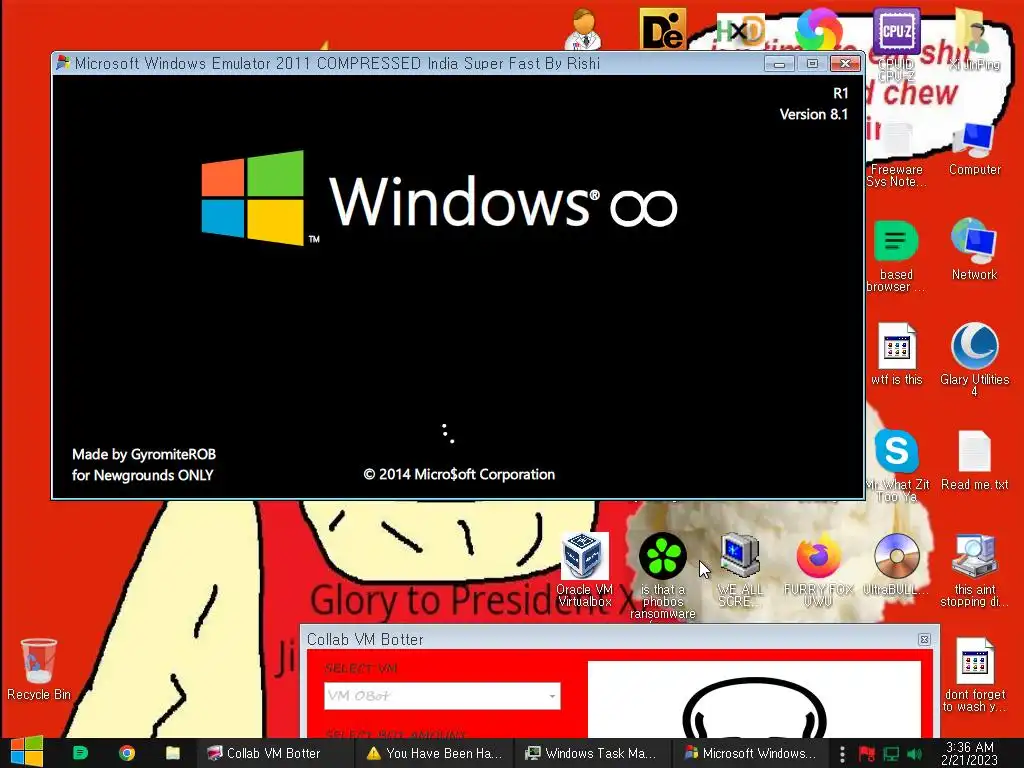This screenshot has height=768, width=1024.
Task: Close the Collab VM Botter panel
Action: pos(924,639)
